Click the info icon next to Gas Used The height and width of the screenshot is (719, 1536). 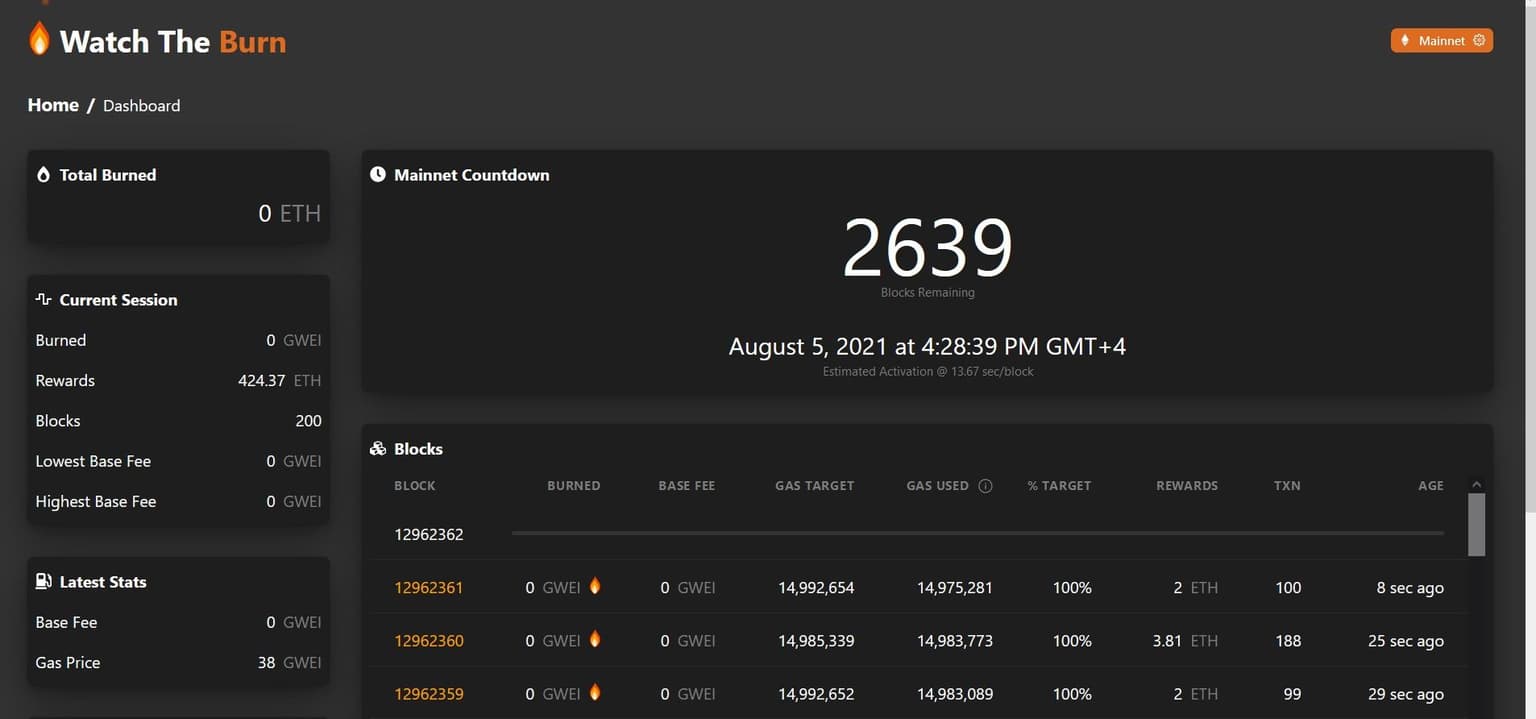pyautogui.click(x=985, y=486)
